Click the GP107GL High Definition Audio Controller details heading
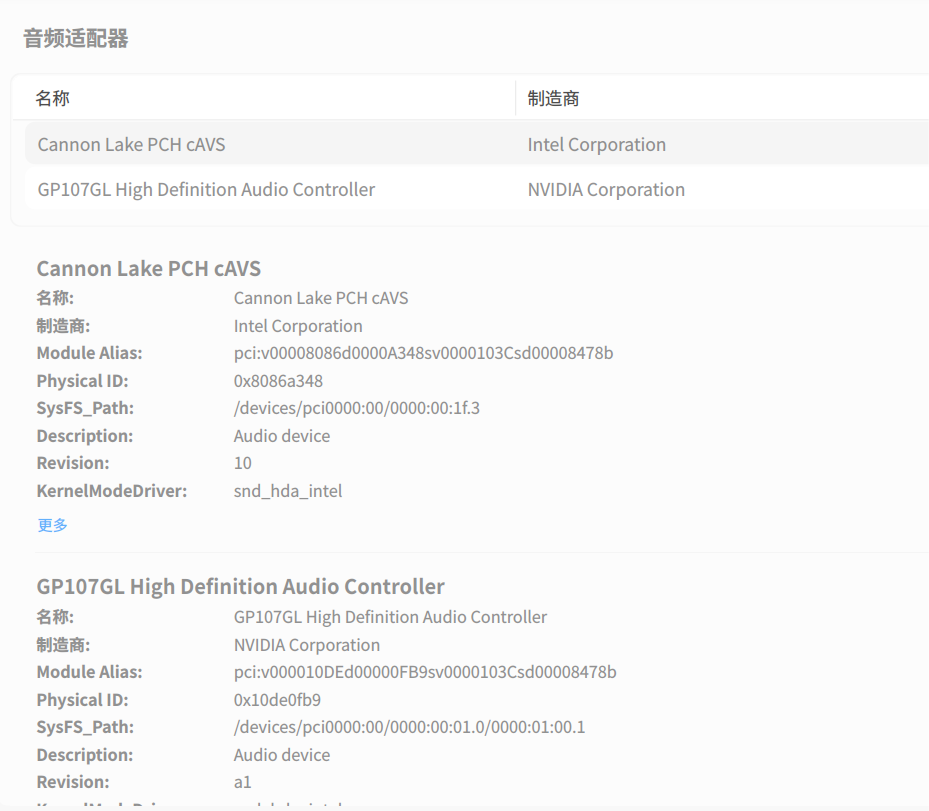This screenshot has height=811, width=929. 241,586
